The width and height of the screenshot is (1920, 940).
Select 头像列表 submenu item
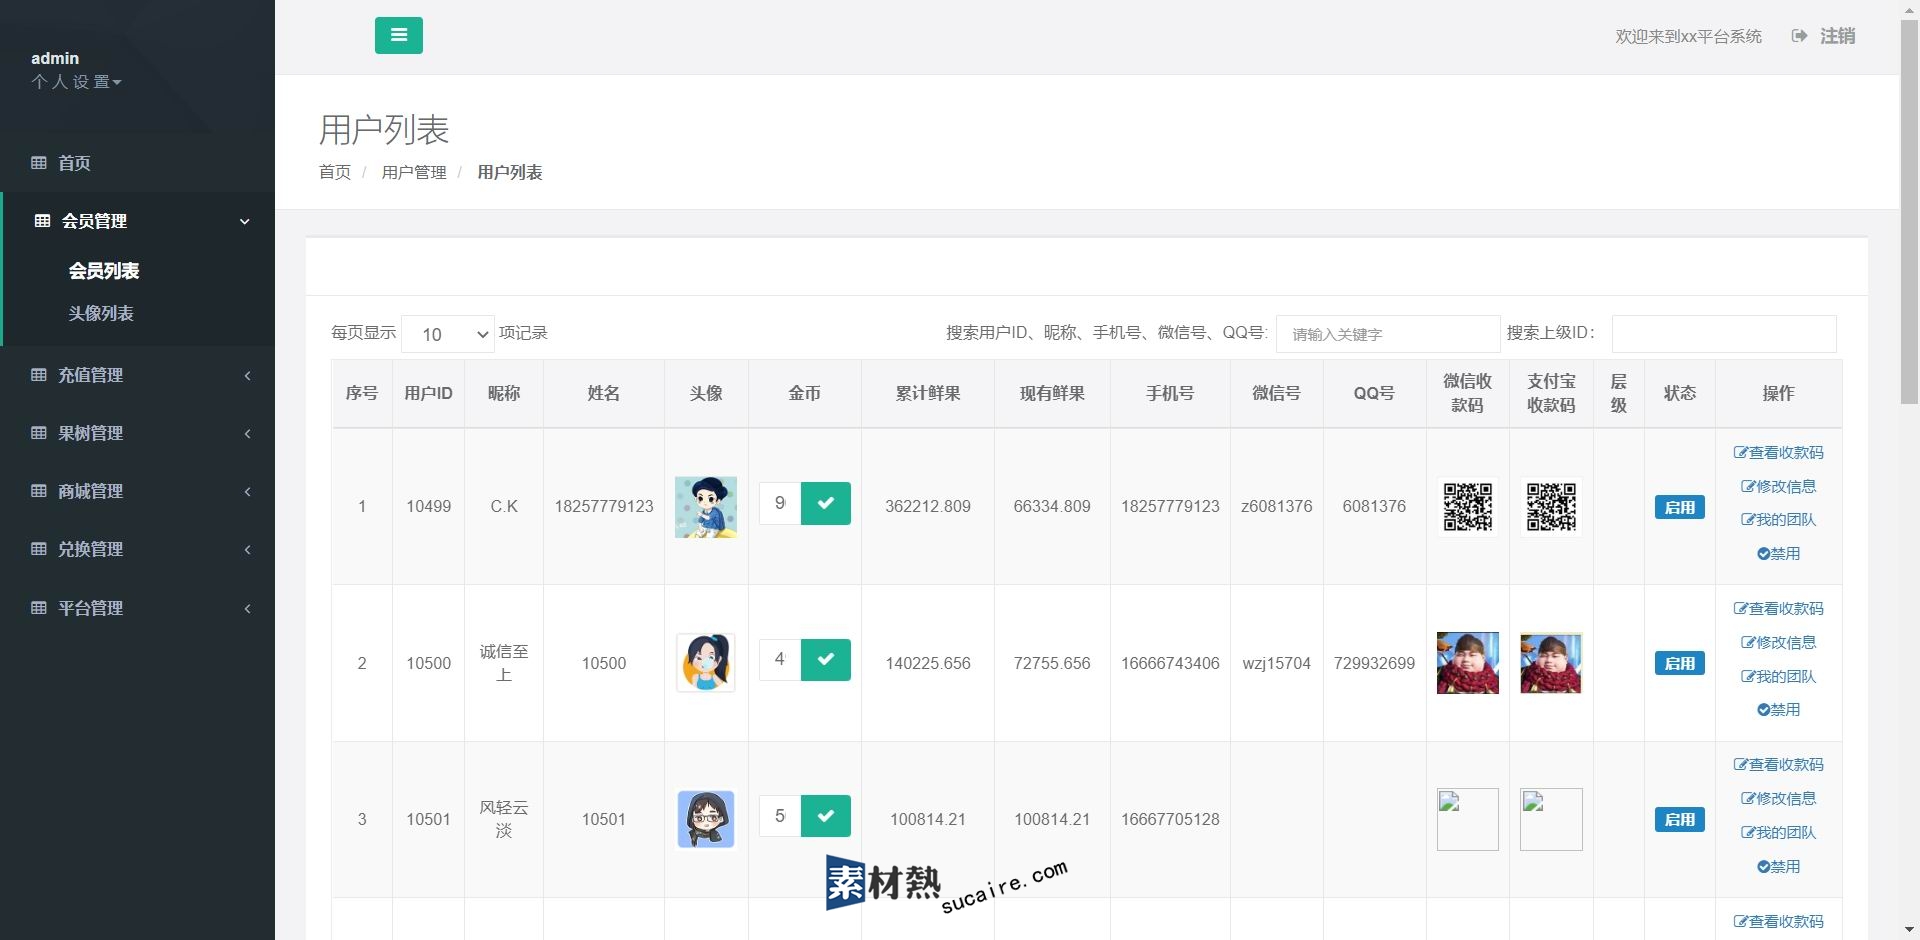[101, 313]
